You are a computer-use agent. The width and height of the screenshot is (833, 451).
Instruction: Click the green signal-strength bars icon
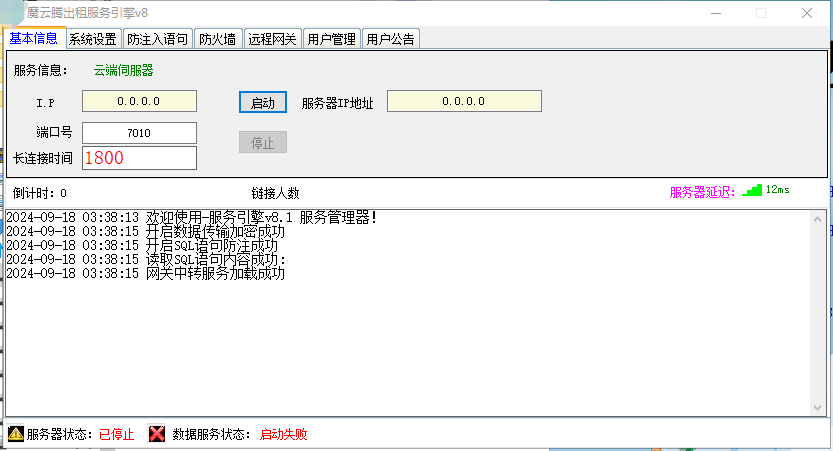[752, 190]
